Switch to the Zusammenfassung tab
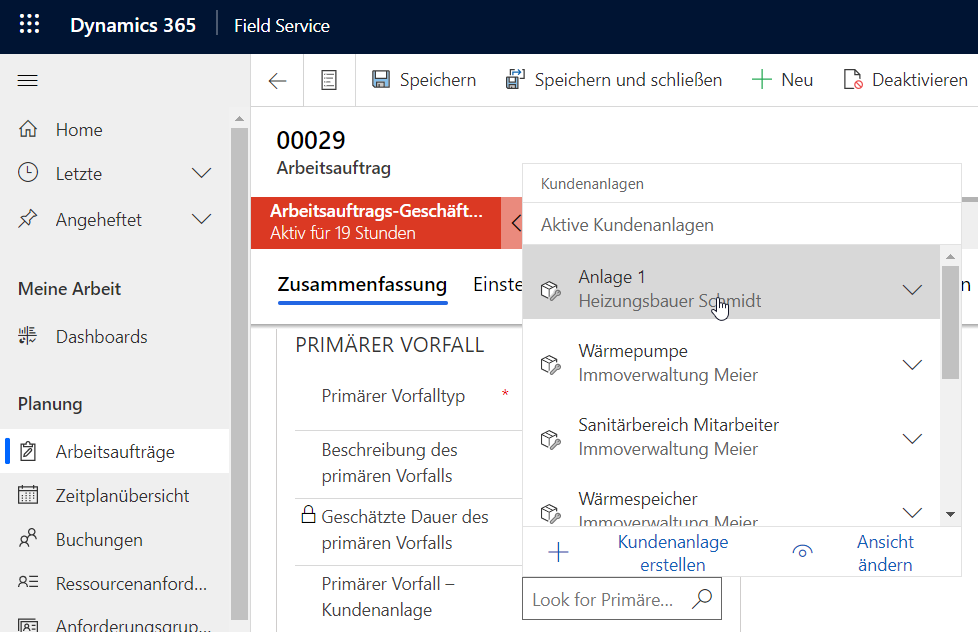Viewport: 978px width, 632px height. pos(362,285)
